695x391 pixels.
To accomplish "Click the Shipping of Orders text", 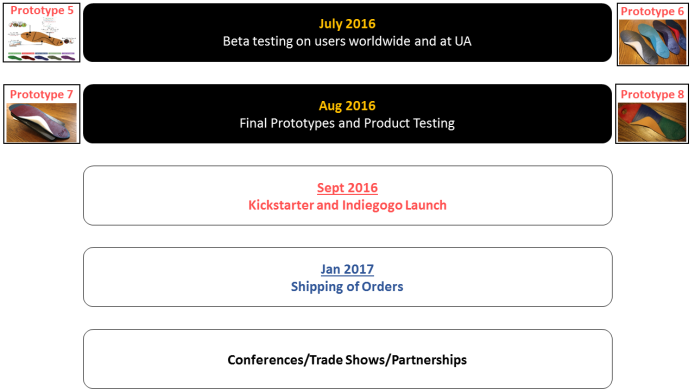I will tap(347, 287).
